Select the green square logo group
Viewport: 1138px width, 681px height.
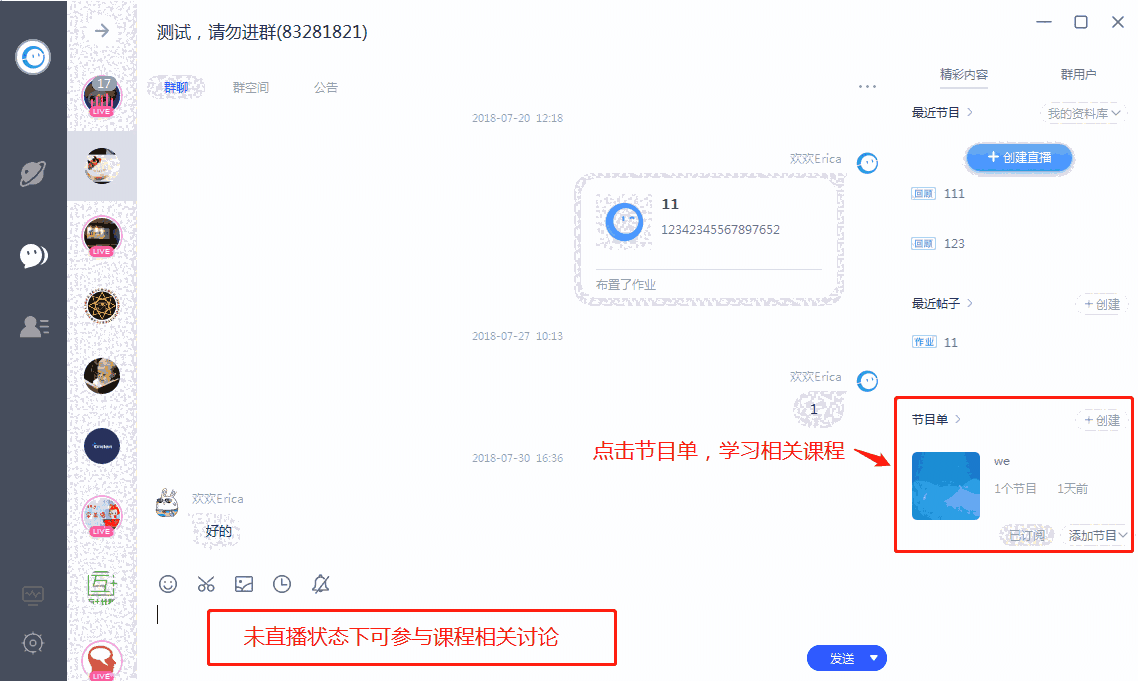point(102,587)
